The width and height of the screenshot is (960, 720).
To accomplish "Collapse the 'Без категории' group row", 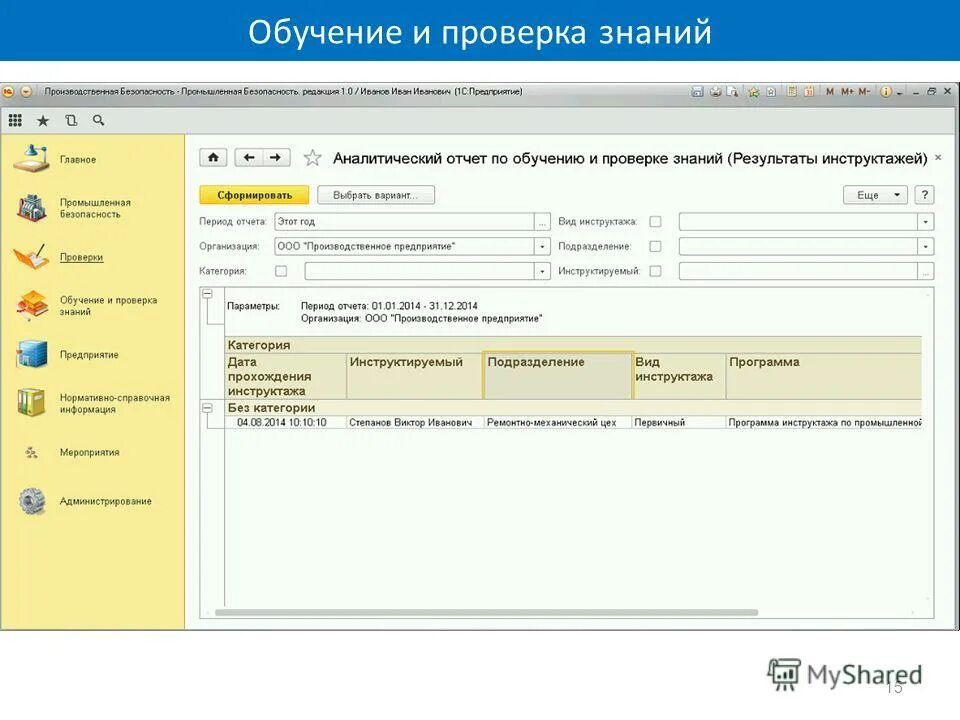I will click(x=207, y=408).
